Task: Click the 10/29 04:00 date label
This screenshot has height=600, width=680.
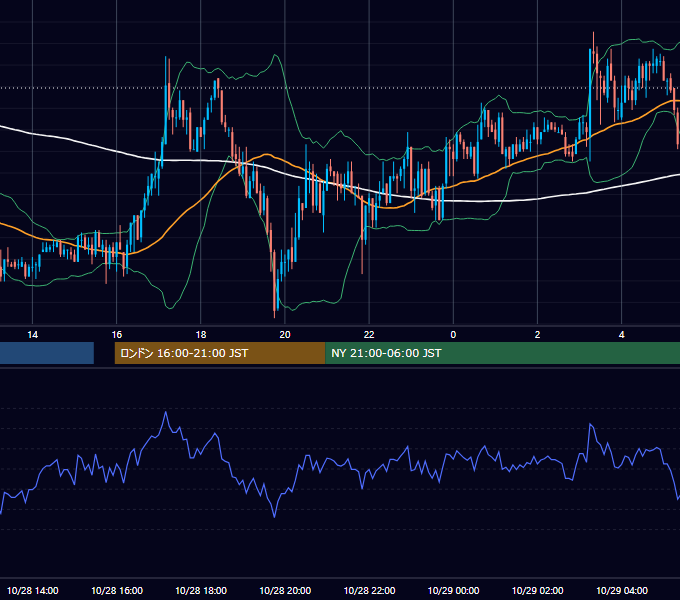Action: pyautogui.click(x=622, y=590)
